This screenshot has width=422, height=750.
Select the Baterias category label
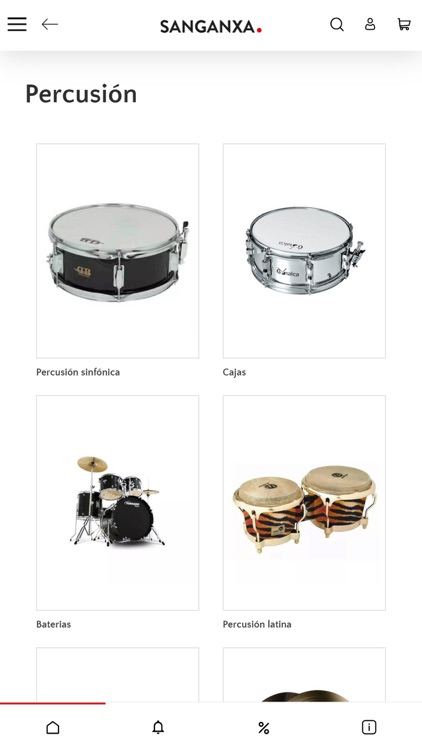pyautogui.click(x=54, y=624)
